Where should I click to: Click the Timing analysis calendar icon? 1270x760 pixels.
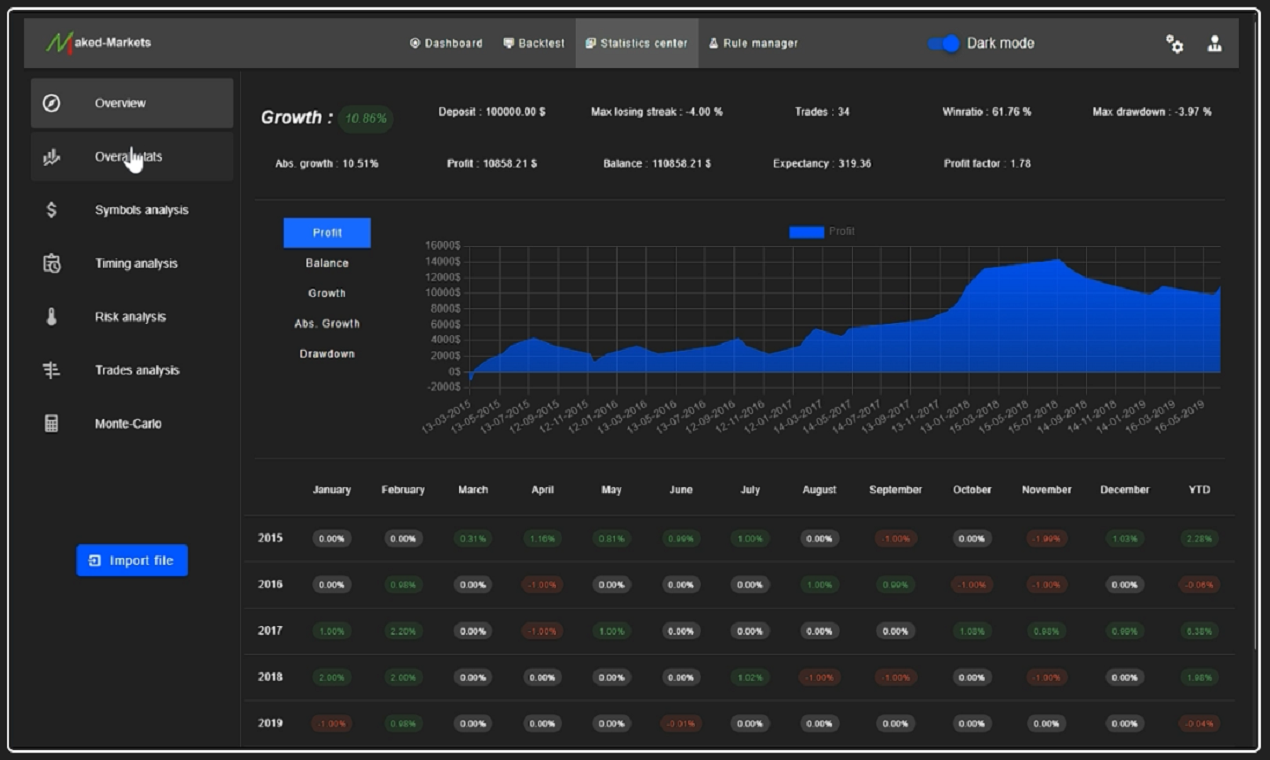(52, 264)
